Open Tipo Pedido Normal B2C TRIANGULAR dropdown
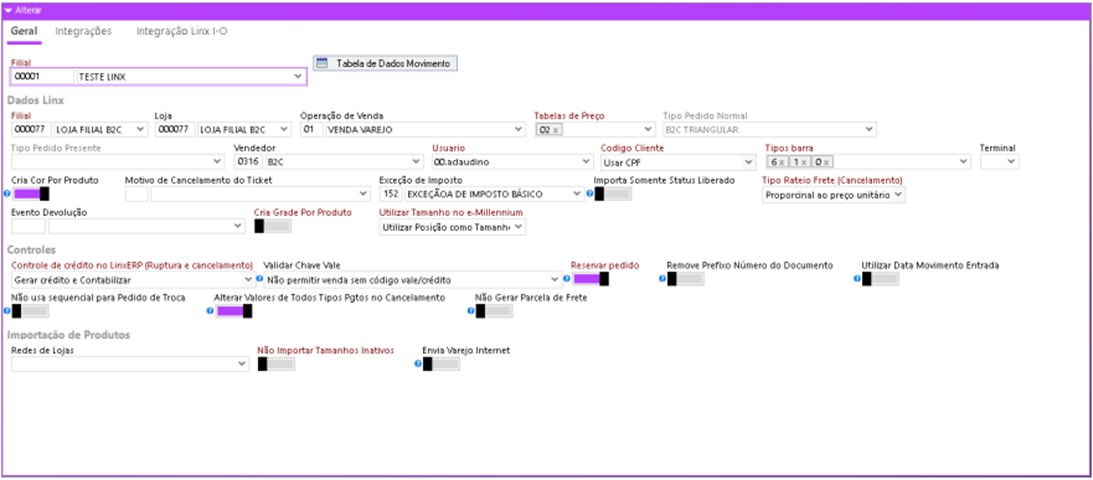Image resolution: width=1093 pixels, height=480 pixels. click(869, 130)
